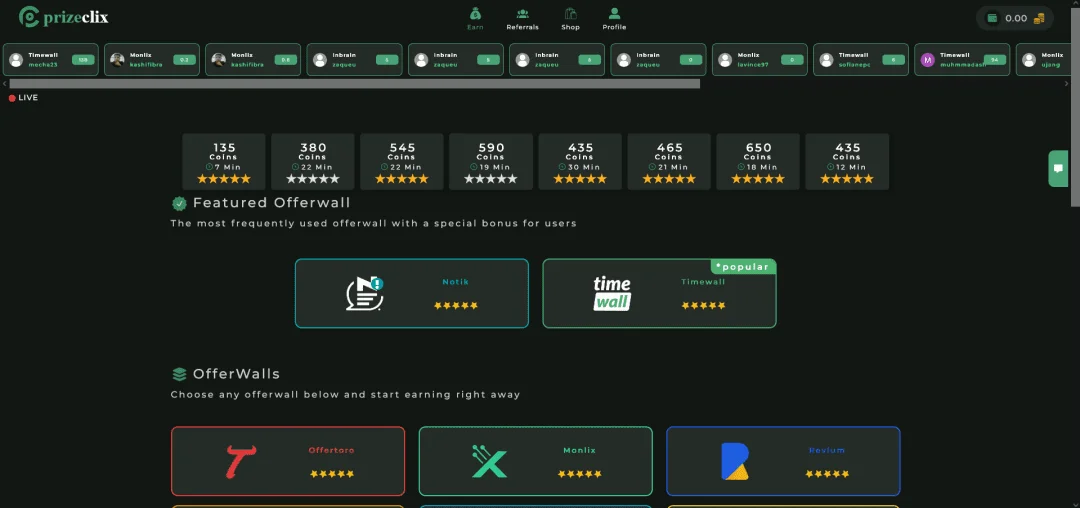This screenshot has height=508, width=1080.
Task: Click the prizeclix logo
Action: (63, 17)
